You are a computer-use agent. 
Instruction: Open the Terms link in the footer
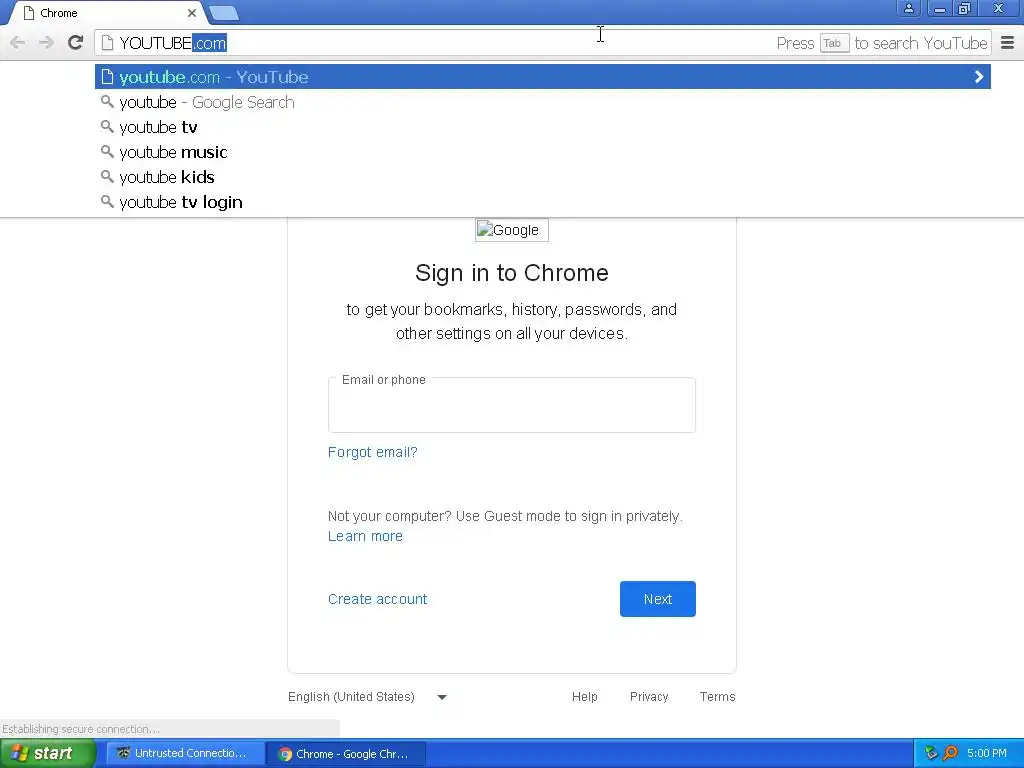point(717,697)
